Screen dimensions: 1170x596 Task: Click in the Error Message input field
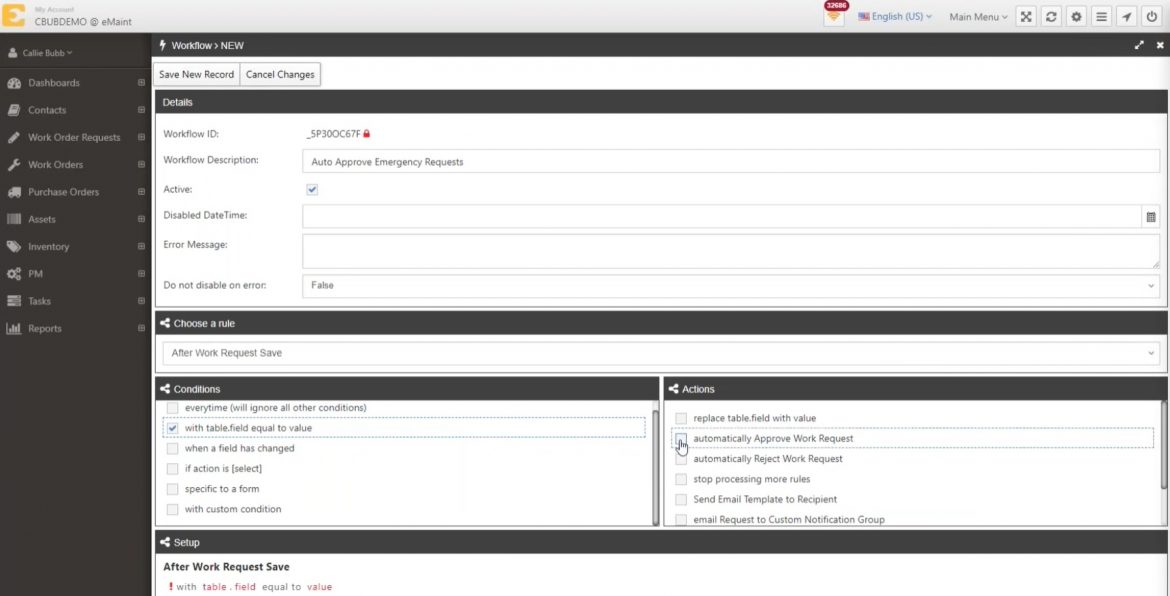click(600, 250)
